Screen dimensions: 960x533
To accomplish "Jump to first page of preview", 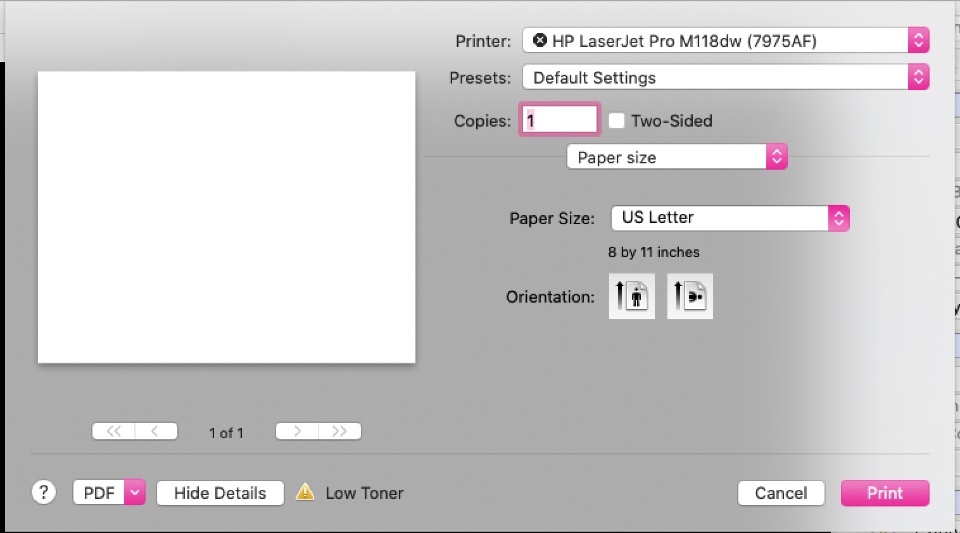I will click(113, 432).
